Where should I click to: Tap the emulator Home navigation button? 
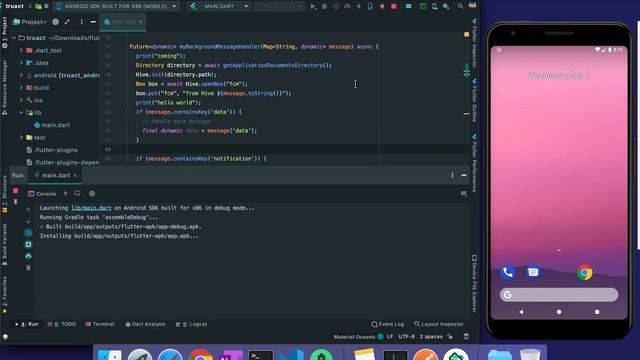coord(559,312)
